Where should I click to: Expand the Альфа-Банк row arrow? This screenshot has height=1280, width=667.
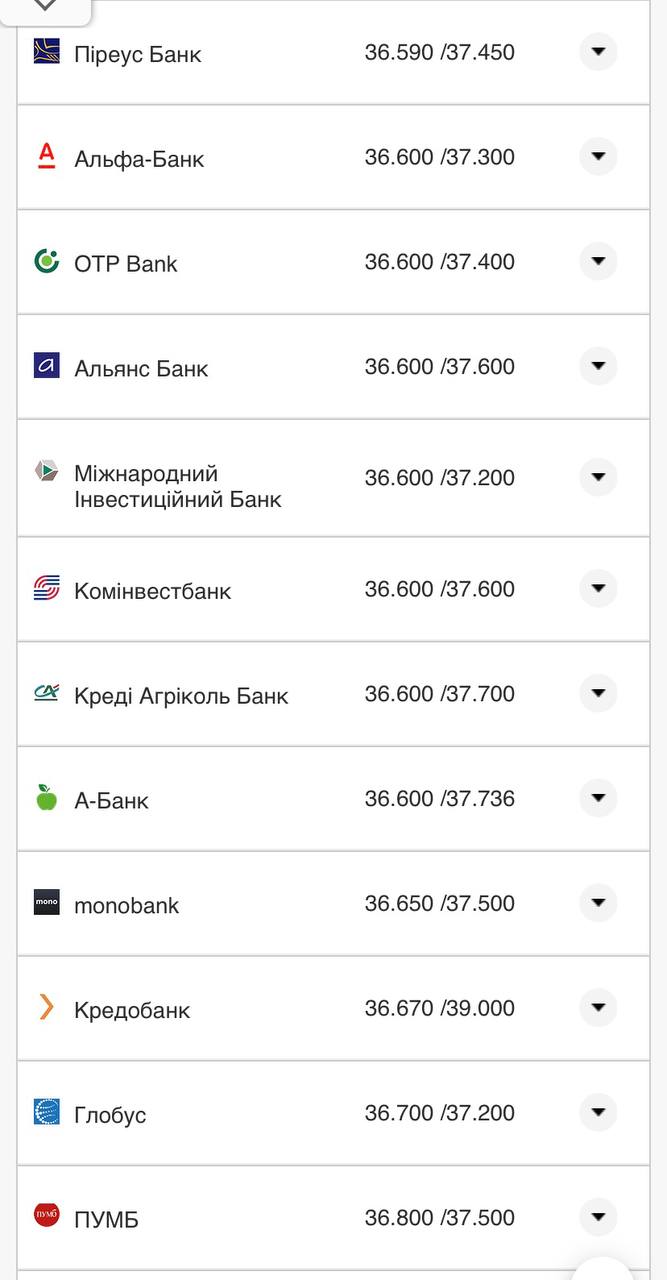tap(598, 156)
